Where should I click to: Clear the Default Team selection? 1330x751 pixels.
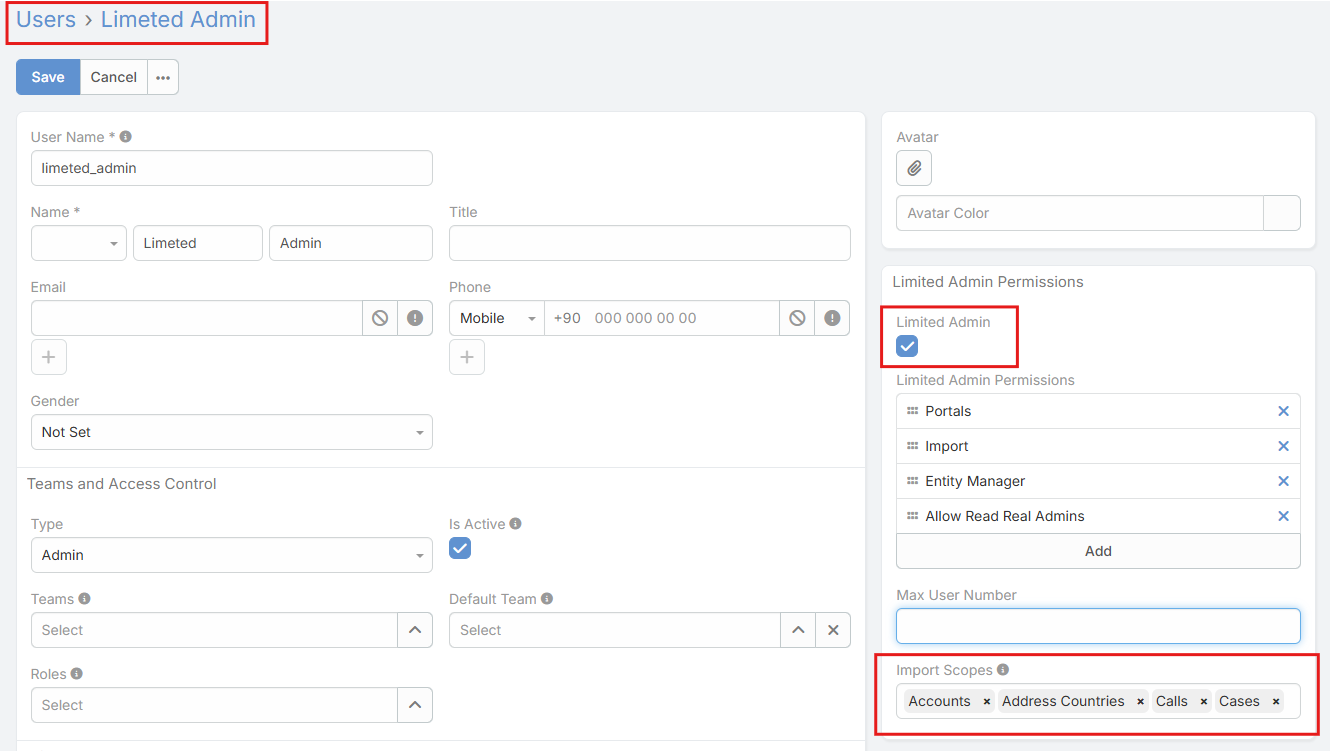point(832,630)
